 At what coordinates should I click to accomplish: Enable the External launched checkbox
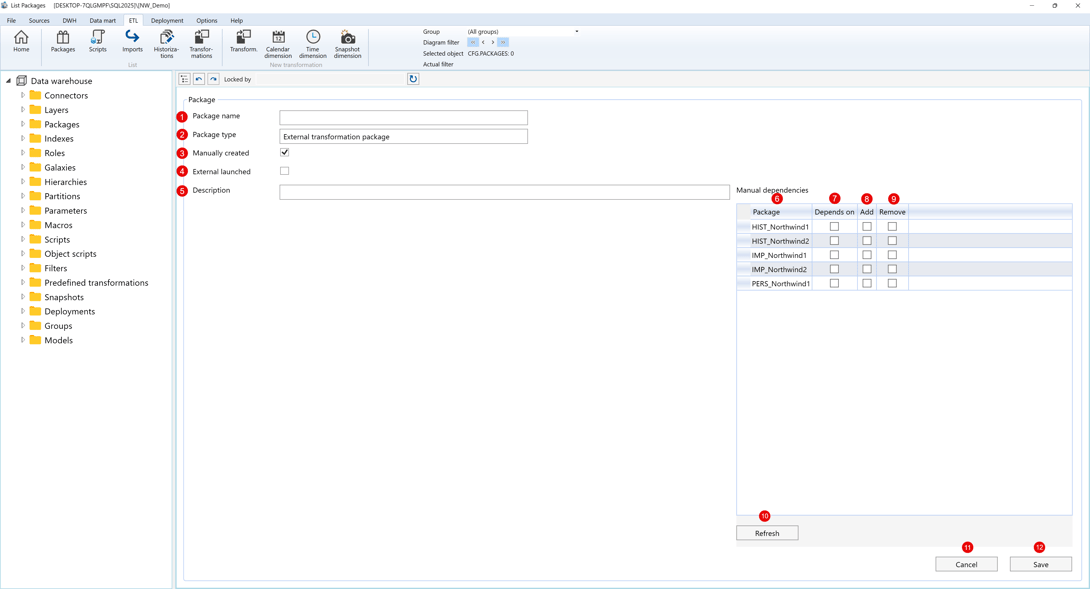pyautogui.click(x=285, y=171)
